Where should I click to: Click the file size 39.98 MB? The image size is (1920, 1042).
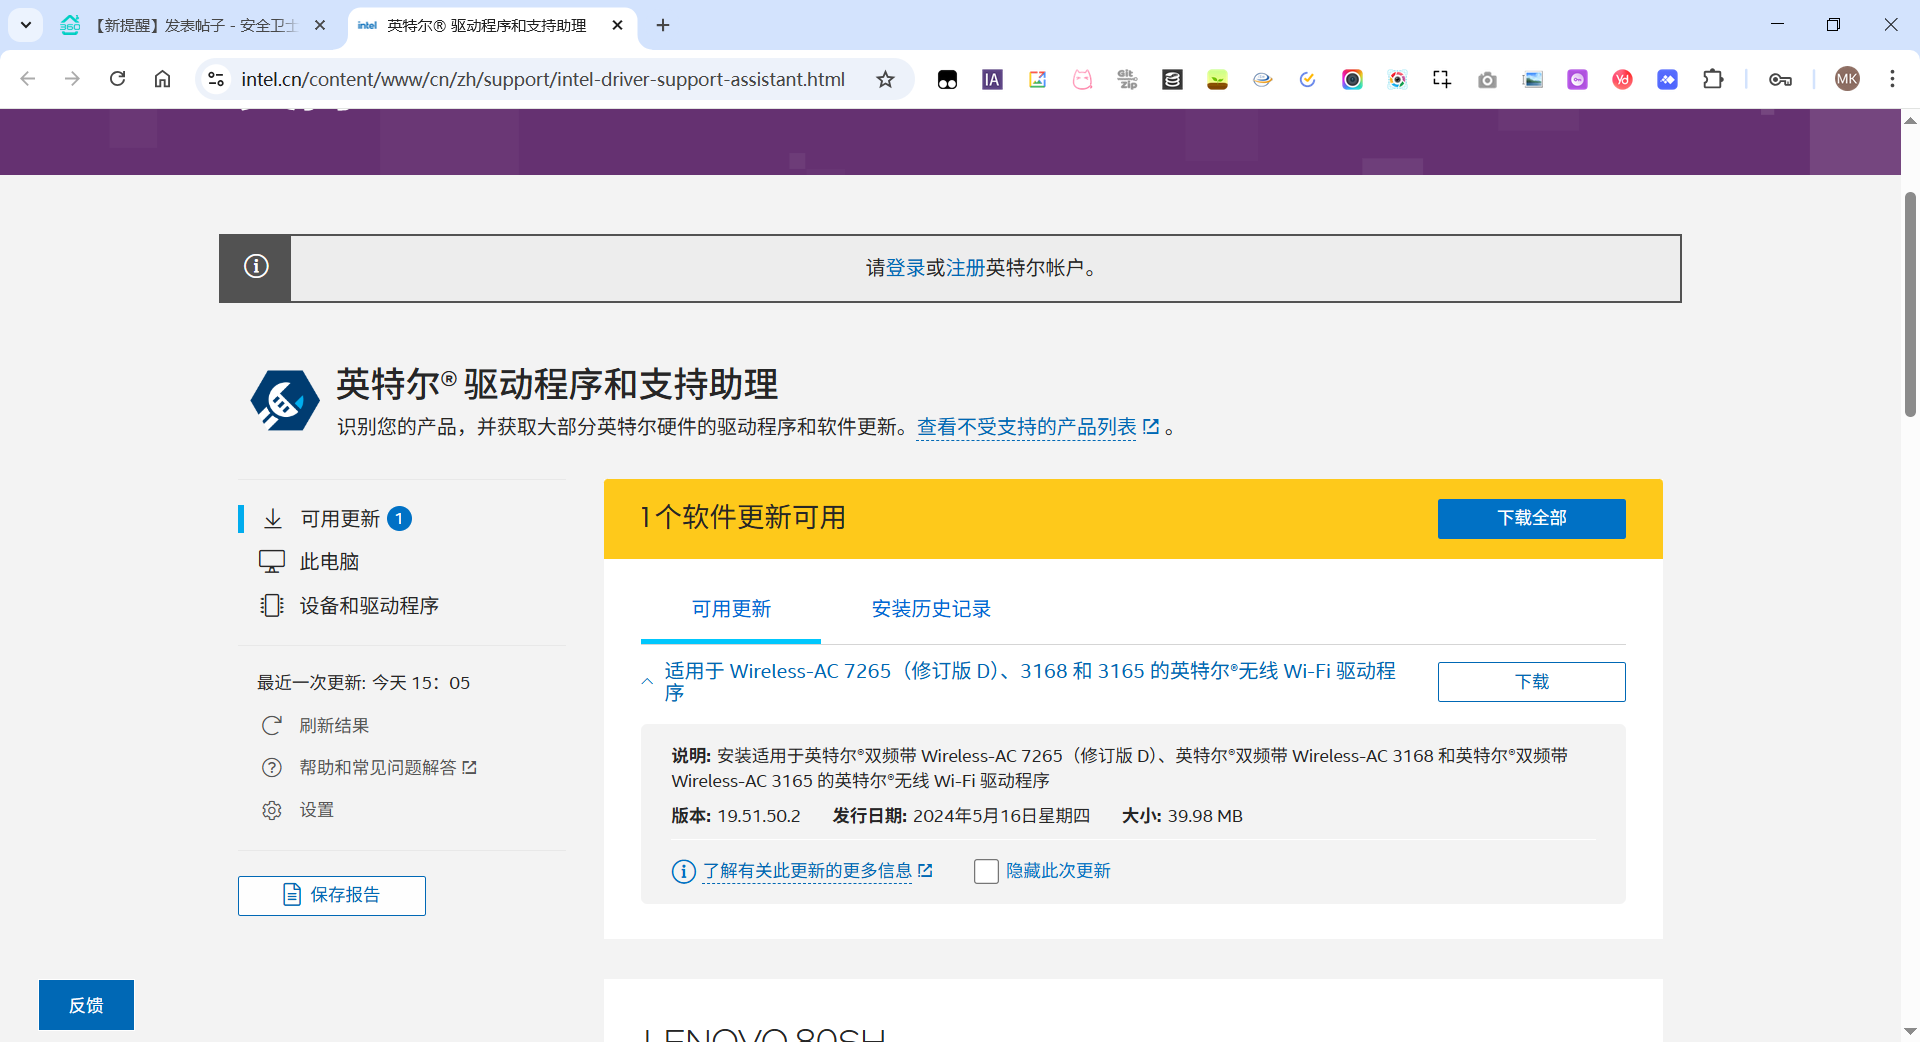click(x=1205, y=816)
